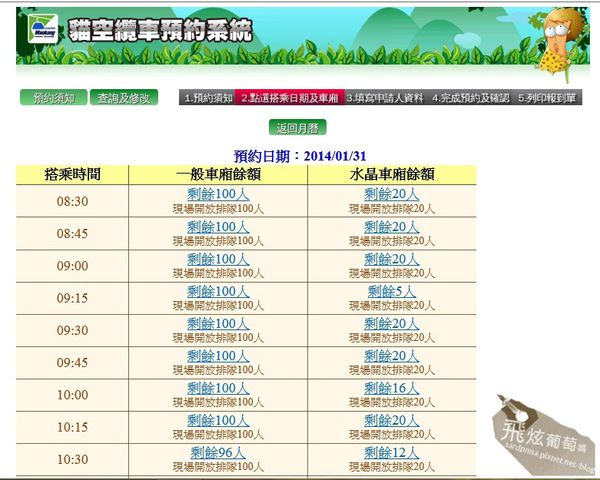Click the 08:30 time cell
600x480 pixels.
click(72, 201)
